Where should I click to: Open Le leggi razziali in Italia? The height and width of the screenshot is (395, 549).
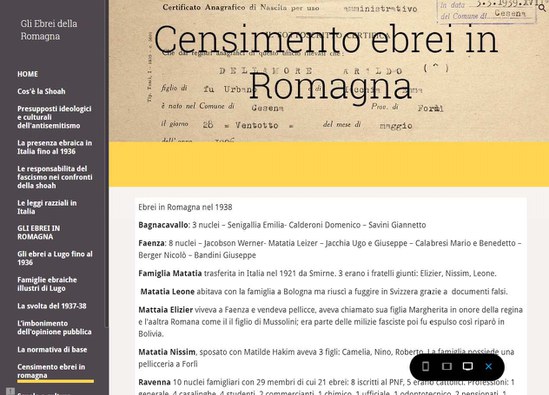(x=47, y=207)
